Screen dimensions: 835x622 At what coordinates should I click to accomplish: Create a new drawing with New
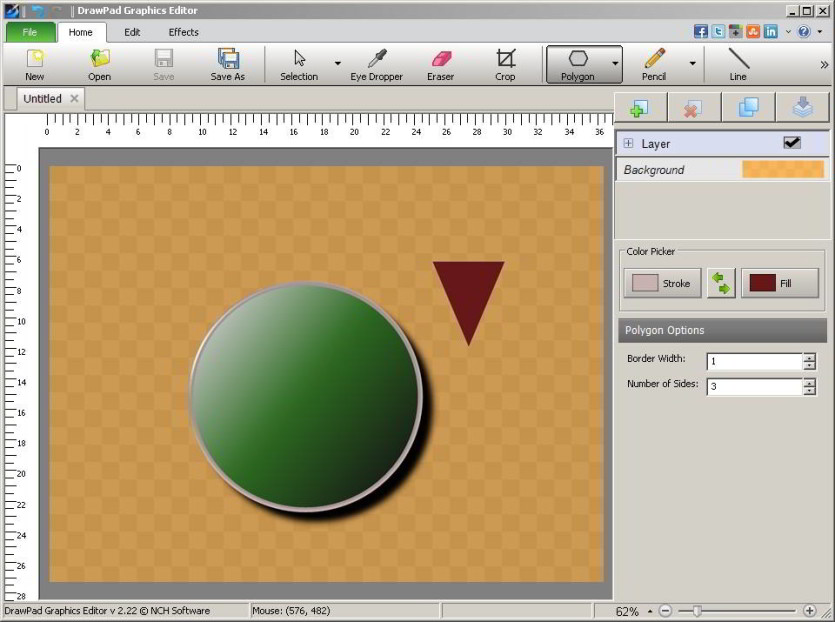35,64
